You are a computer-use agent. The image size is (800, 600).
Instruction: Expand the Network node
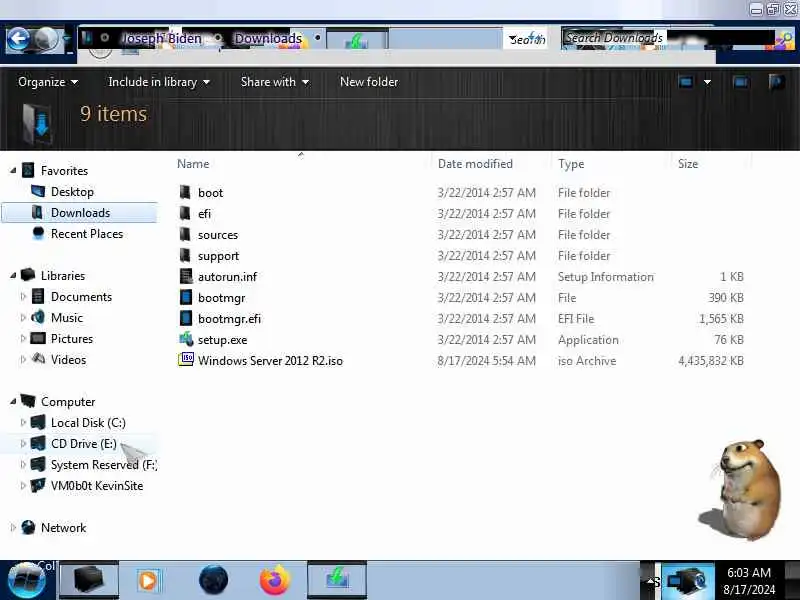pos(13,528)
